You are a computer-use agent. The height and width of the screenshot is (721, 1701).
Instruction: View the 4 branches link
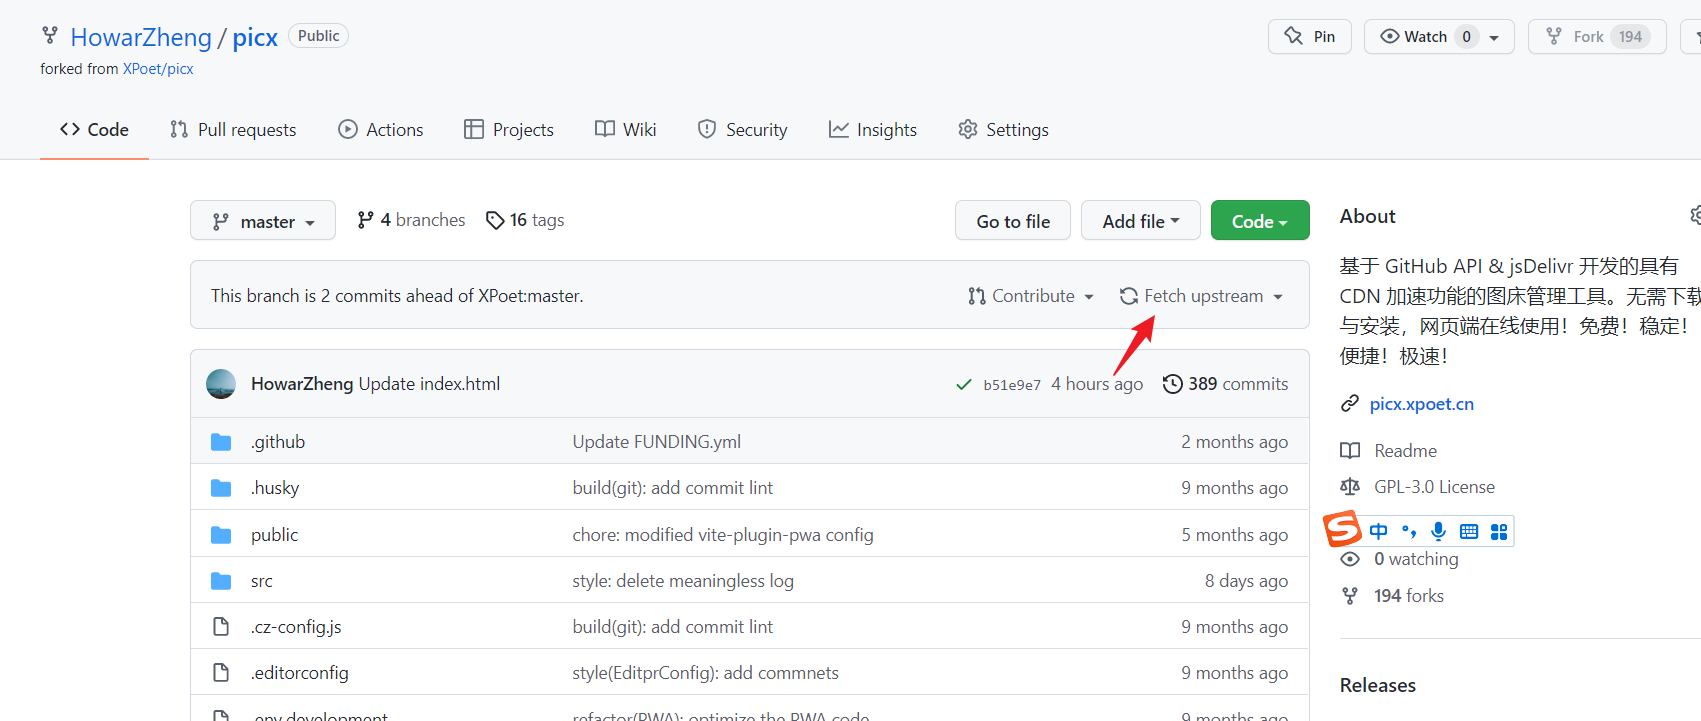point(411,220)
